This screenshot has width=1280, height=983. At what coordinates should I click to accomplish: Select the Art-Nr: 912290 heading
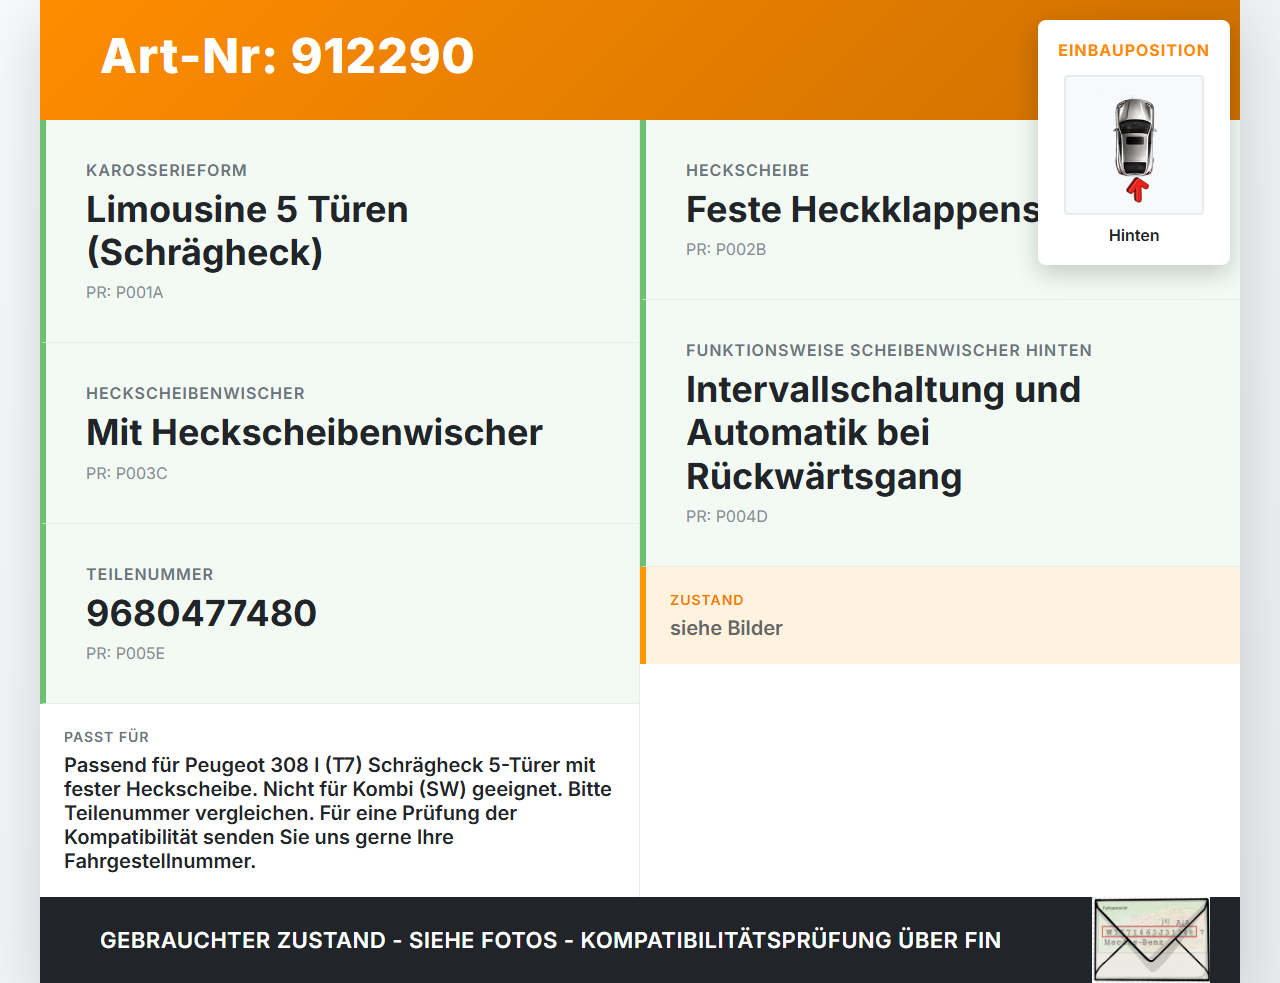tap(287, 56)
